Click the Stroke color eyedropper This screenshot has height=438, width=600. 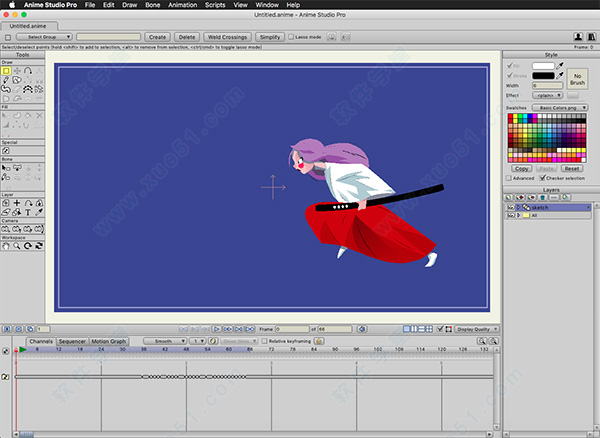pos(559,75)
